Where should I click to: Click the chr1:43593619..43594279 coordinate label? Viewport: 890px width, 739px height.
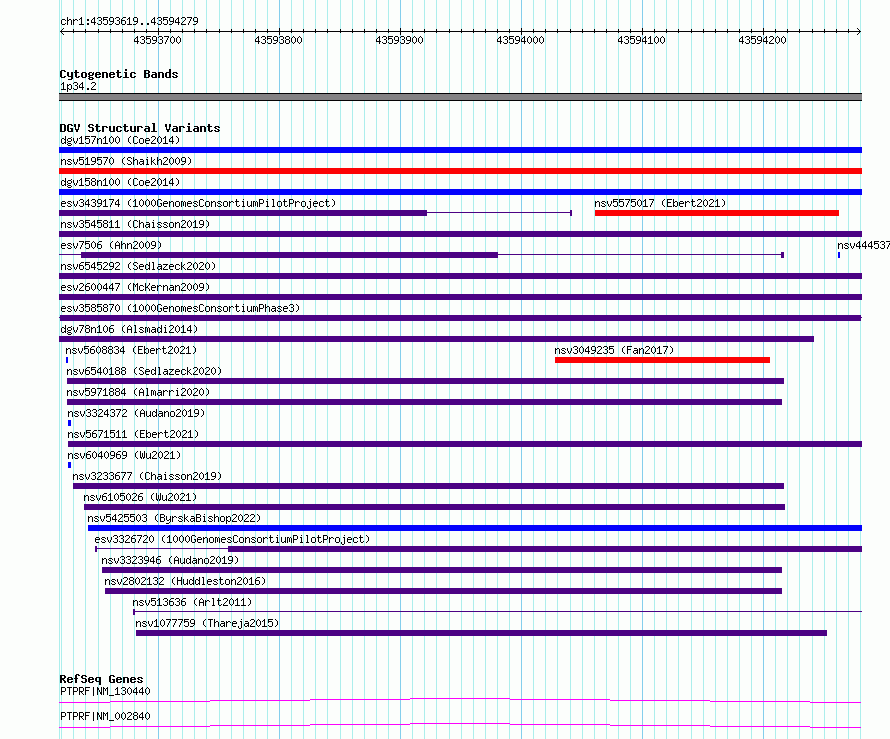coord(129,21)
